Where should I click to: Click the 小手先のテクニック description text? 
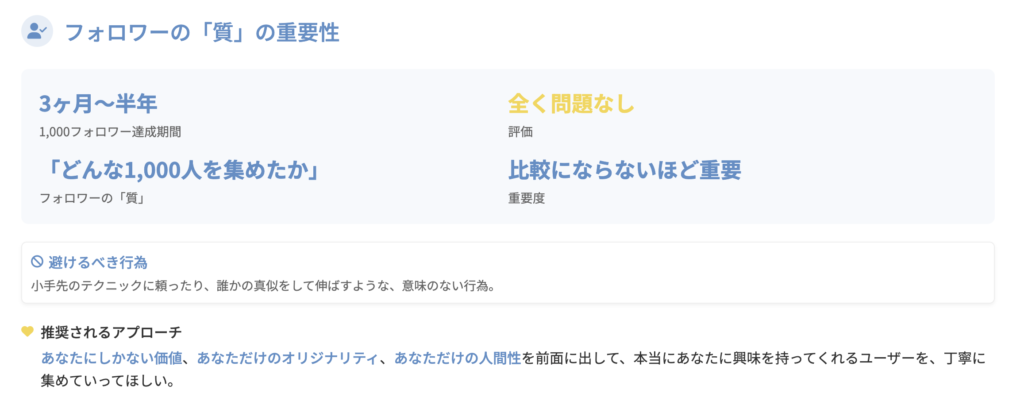click(263, 286)
